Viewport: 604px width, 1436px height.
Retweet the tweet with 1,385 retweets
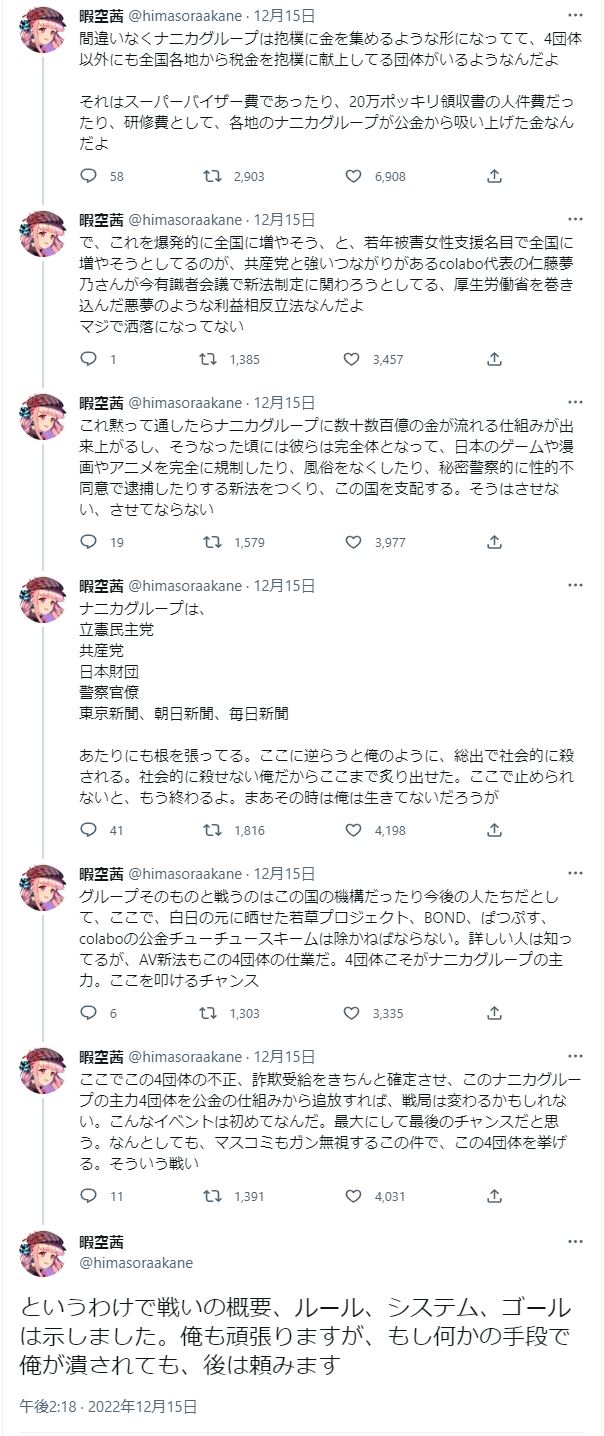pos(212,358)
